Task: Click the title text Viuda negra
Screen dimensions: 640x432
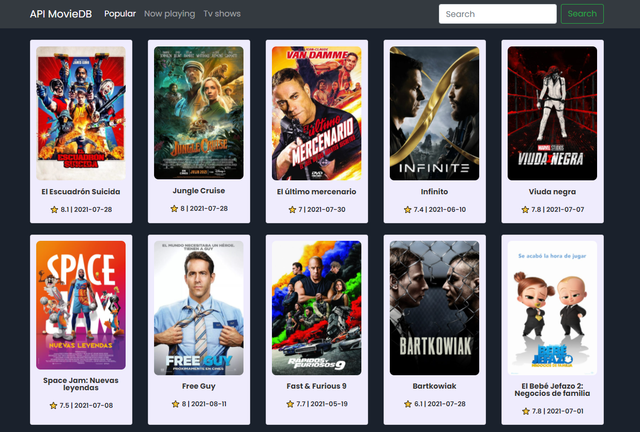Action: (x=552, y=192)
